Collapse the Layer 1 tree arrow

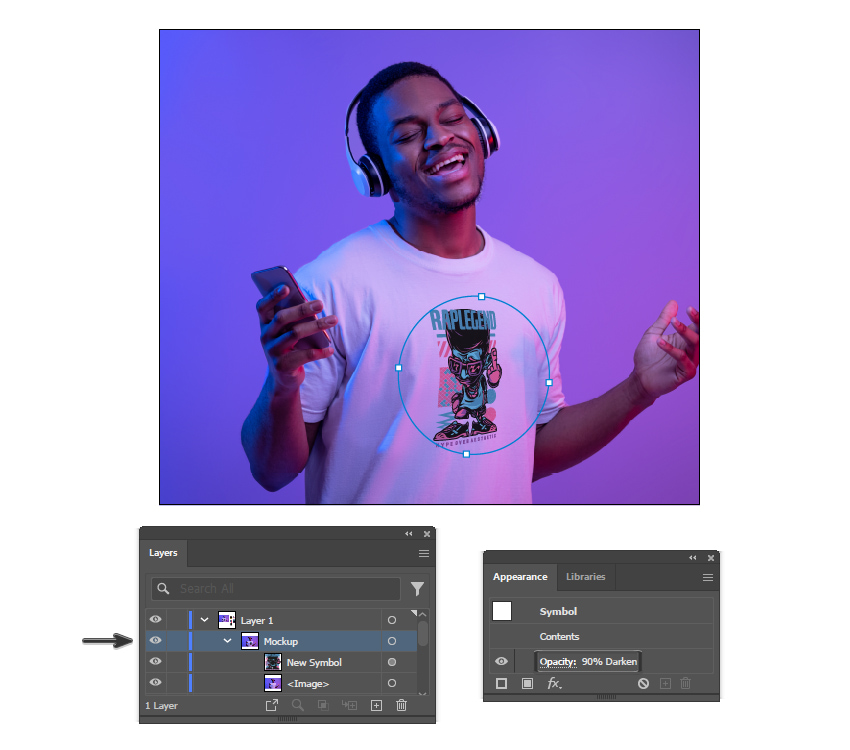pyautogui.click(x=205, y=620)
